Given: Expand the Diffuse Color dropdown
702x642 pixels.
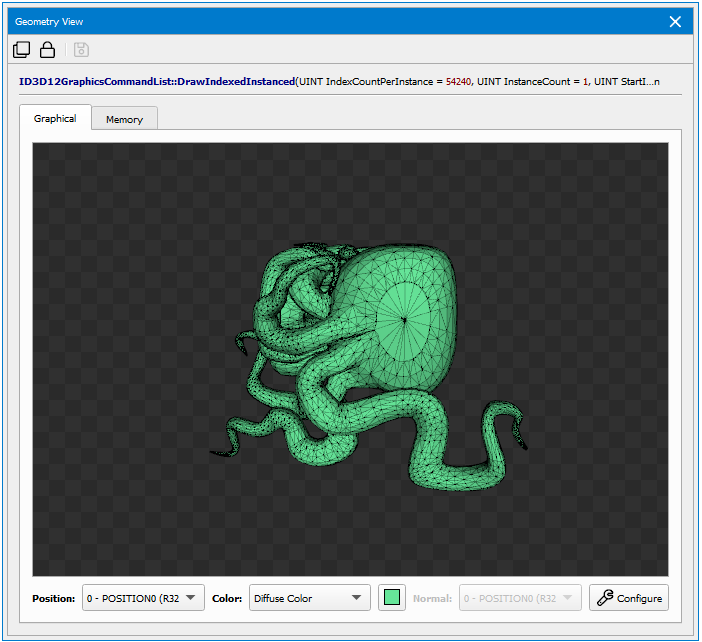Looking at the screenshot, I should tap(308, 598).
